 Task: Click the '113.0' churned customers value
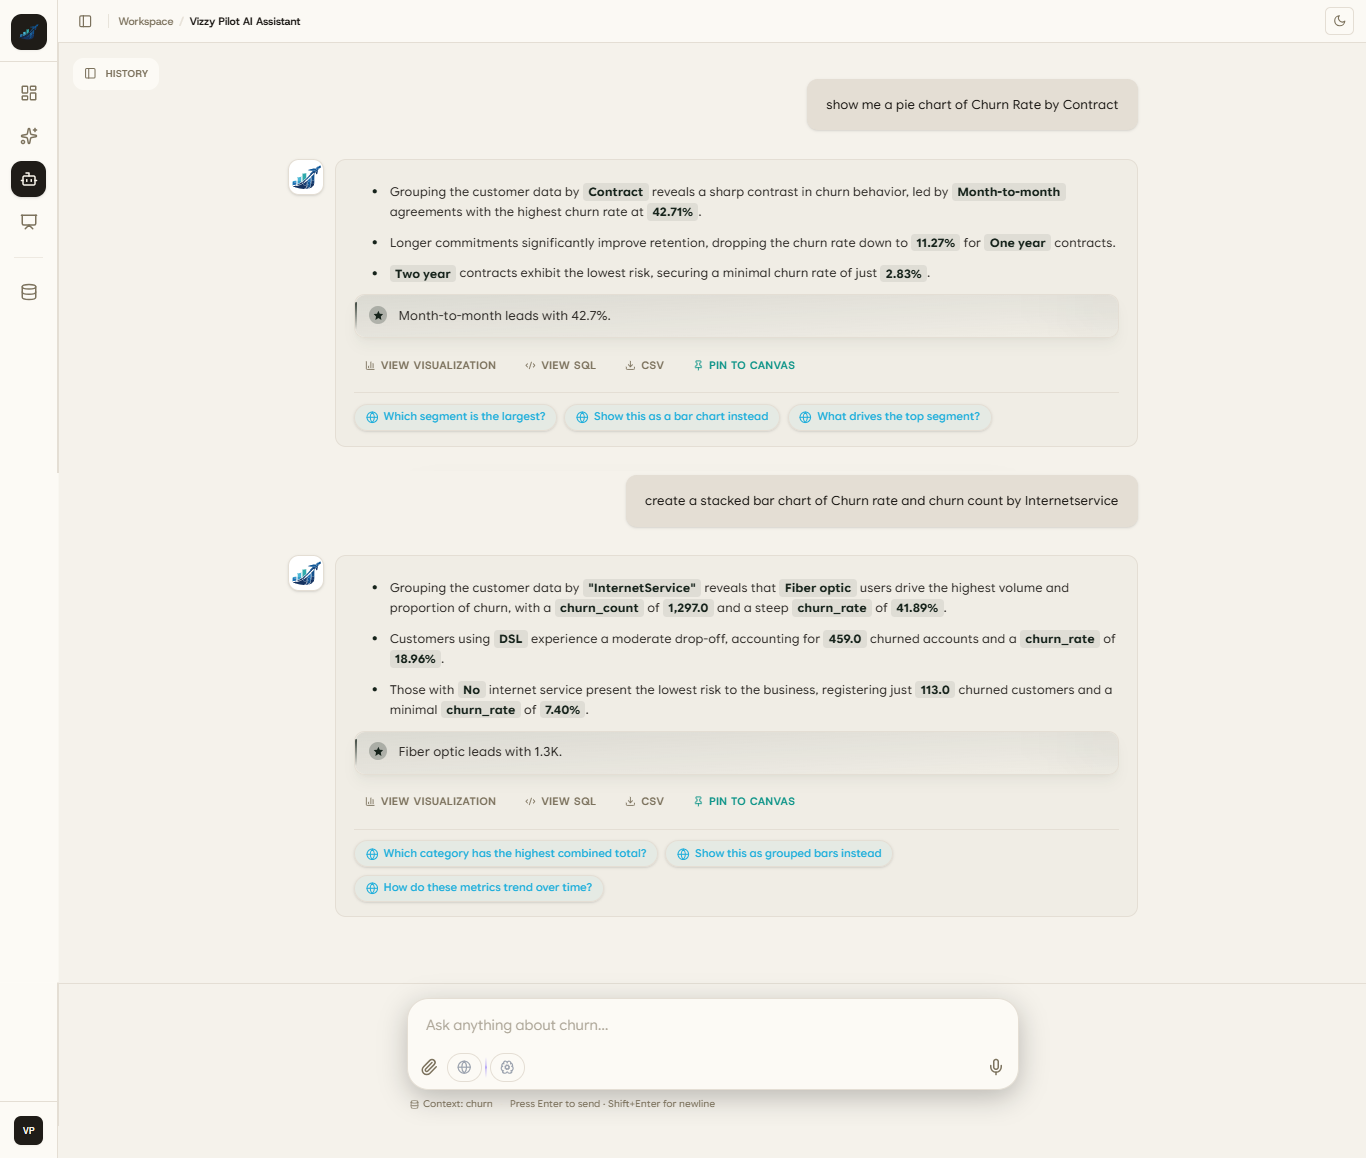935,690
